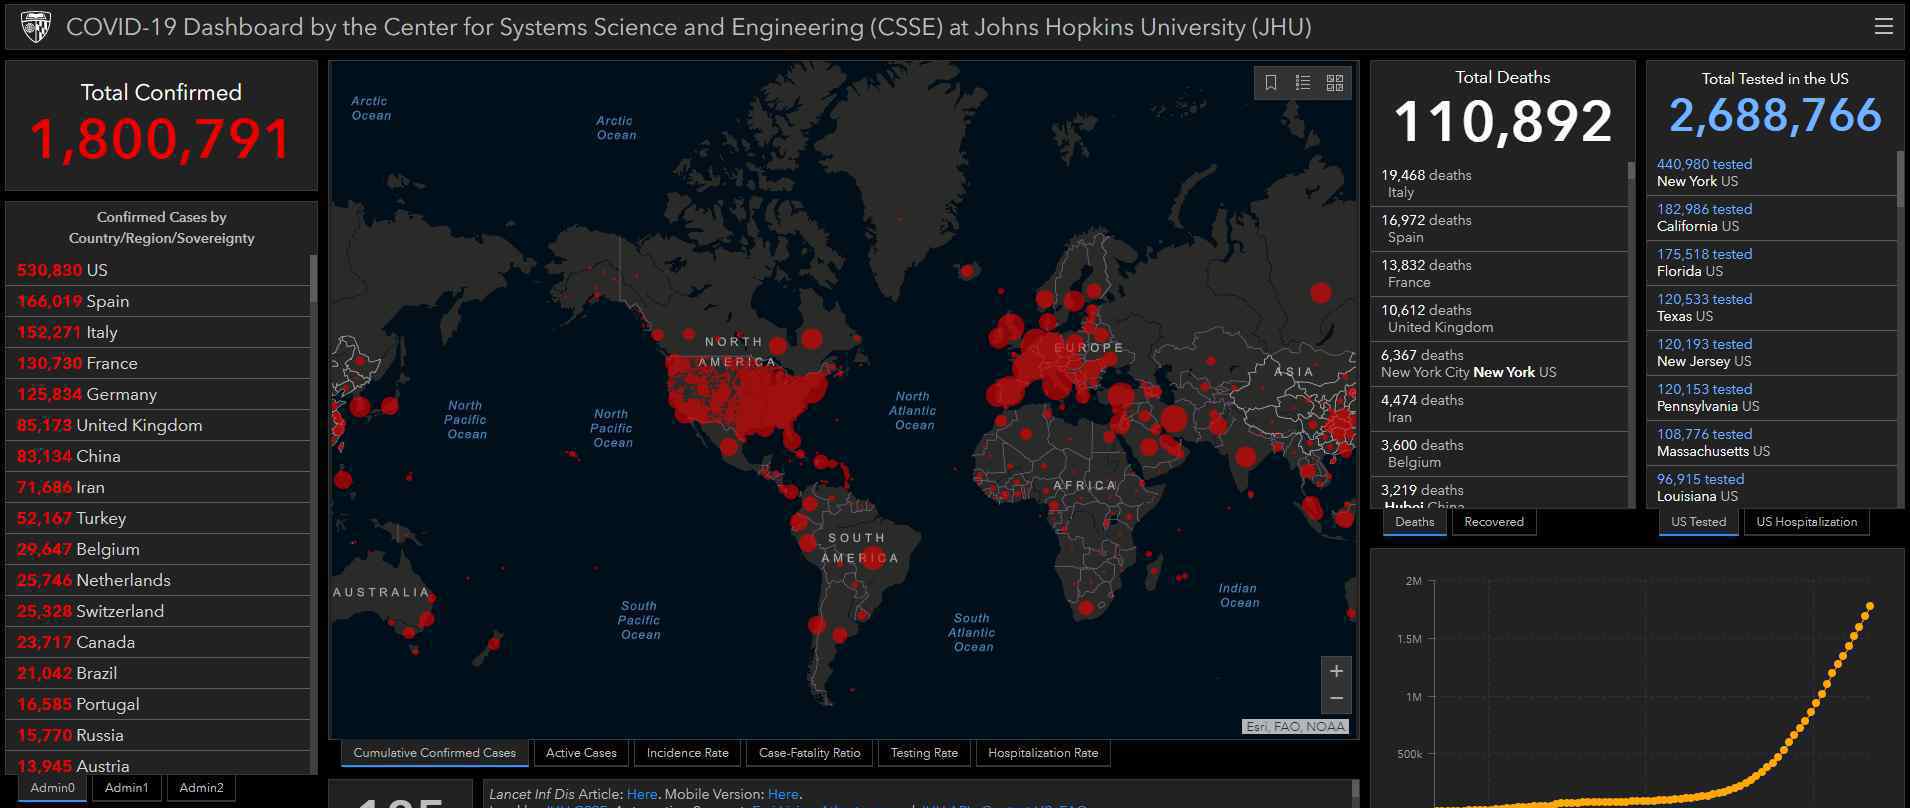The height and width of the screenshot is (808, 1910).
Task: Select Iran 4,474 deaths entry
Action: pyautogui.click(x=1499, y=409)
